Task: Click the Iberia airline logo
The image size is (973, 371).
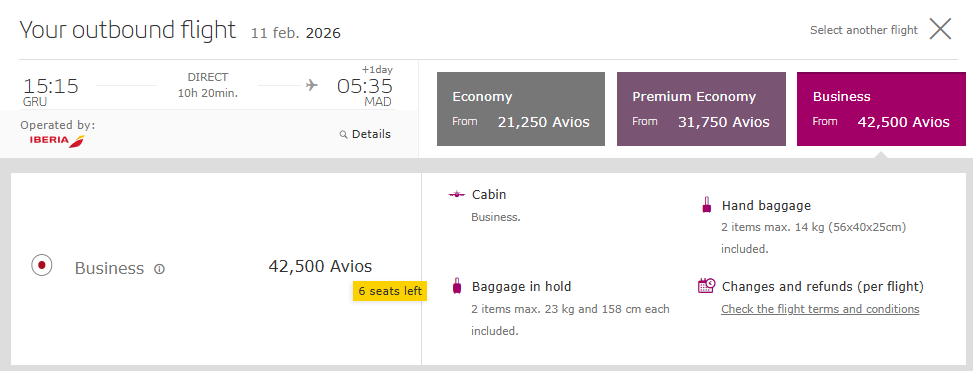Action: (57, 141)
